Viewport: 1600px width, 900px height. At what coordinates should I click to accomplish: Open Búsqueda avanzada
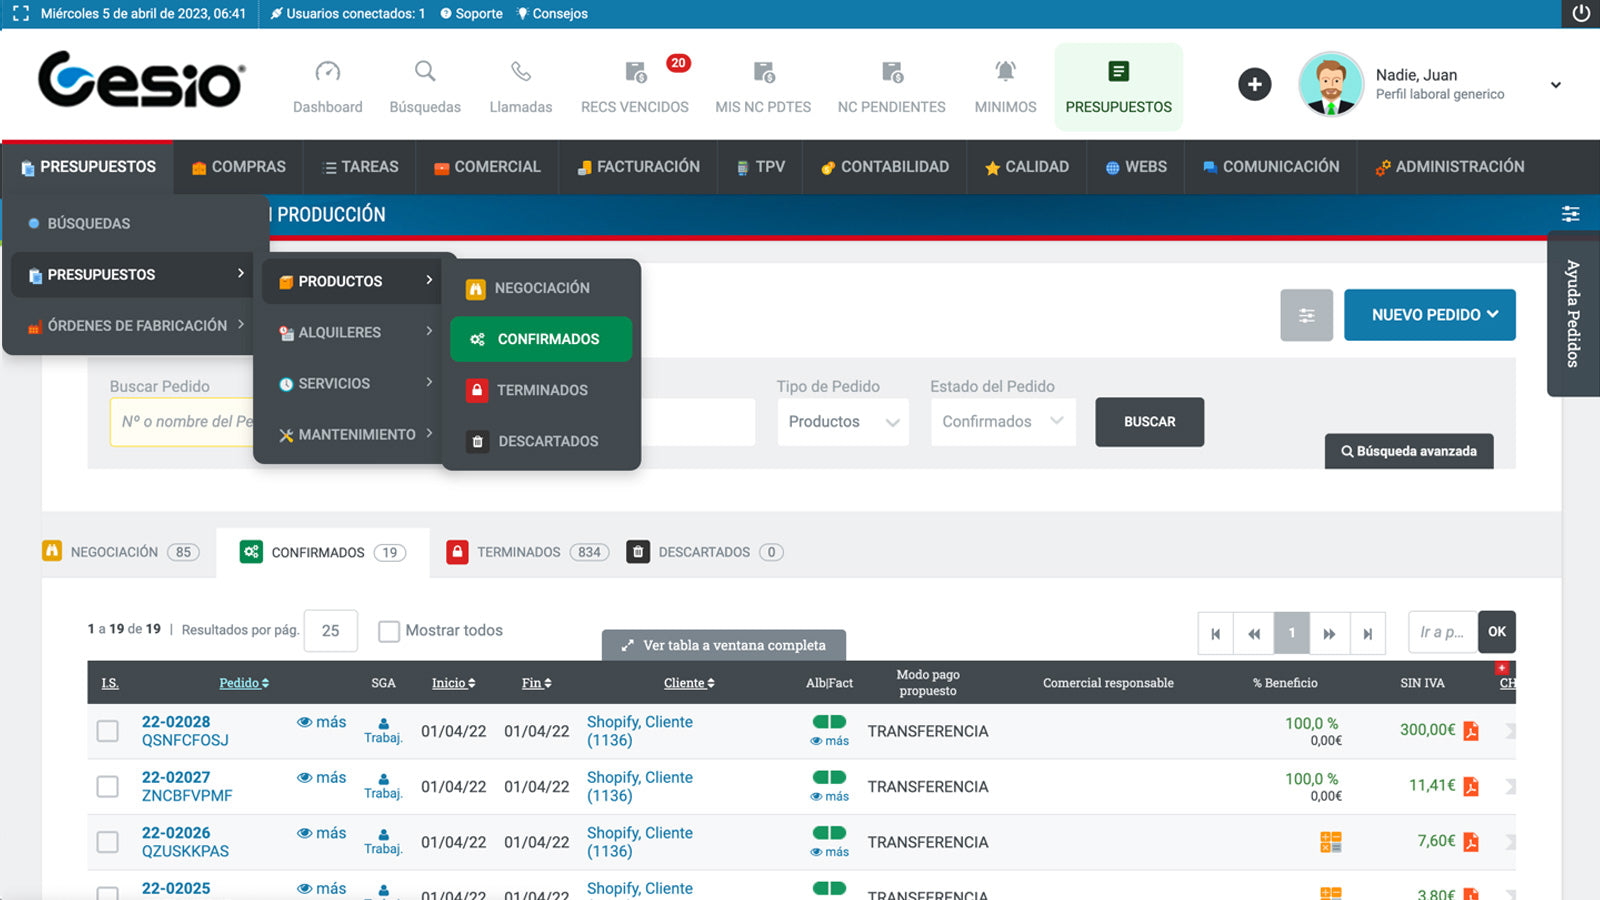pos(1409,451)
